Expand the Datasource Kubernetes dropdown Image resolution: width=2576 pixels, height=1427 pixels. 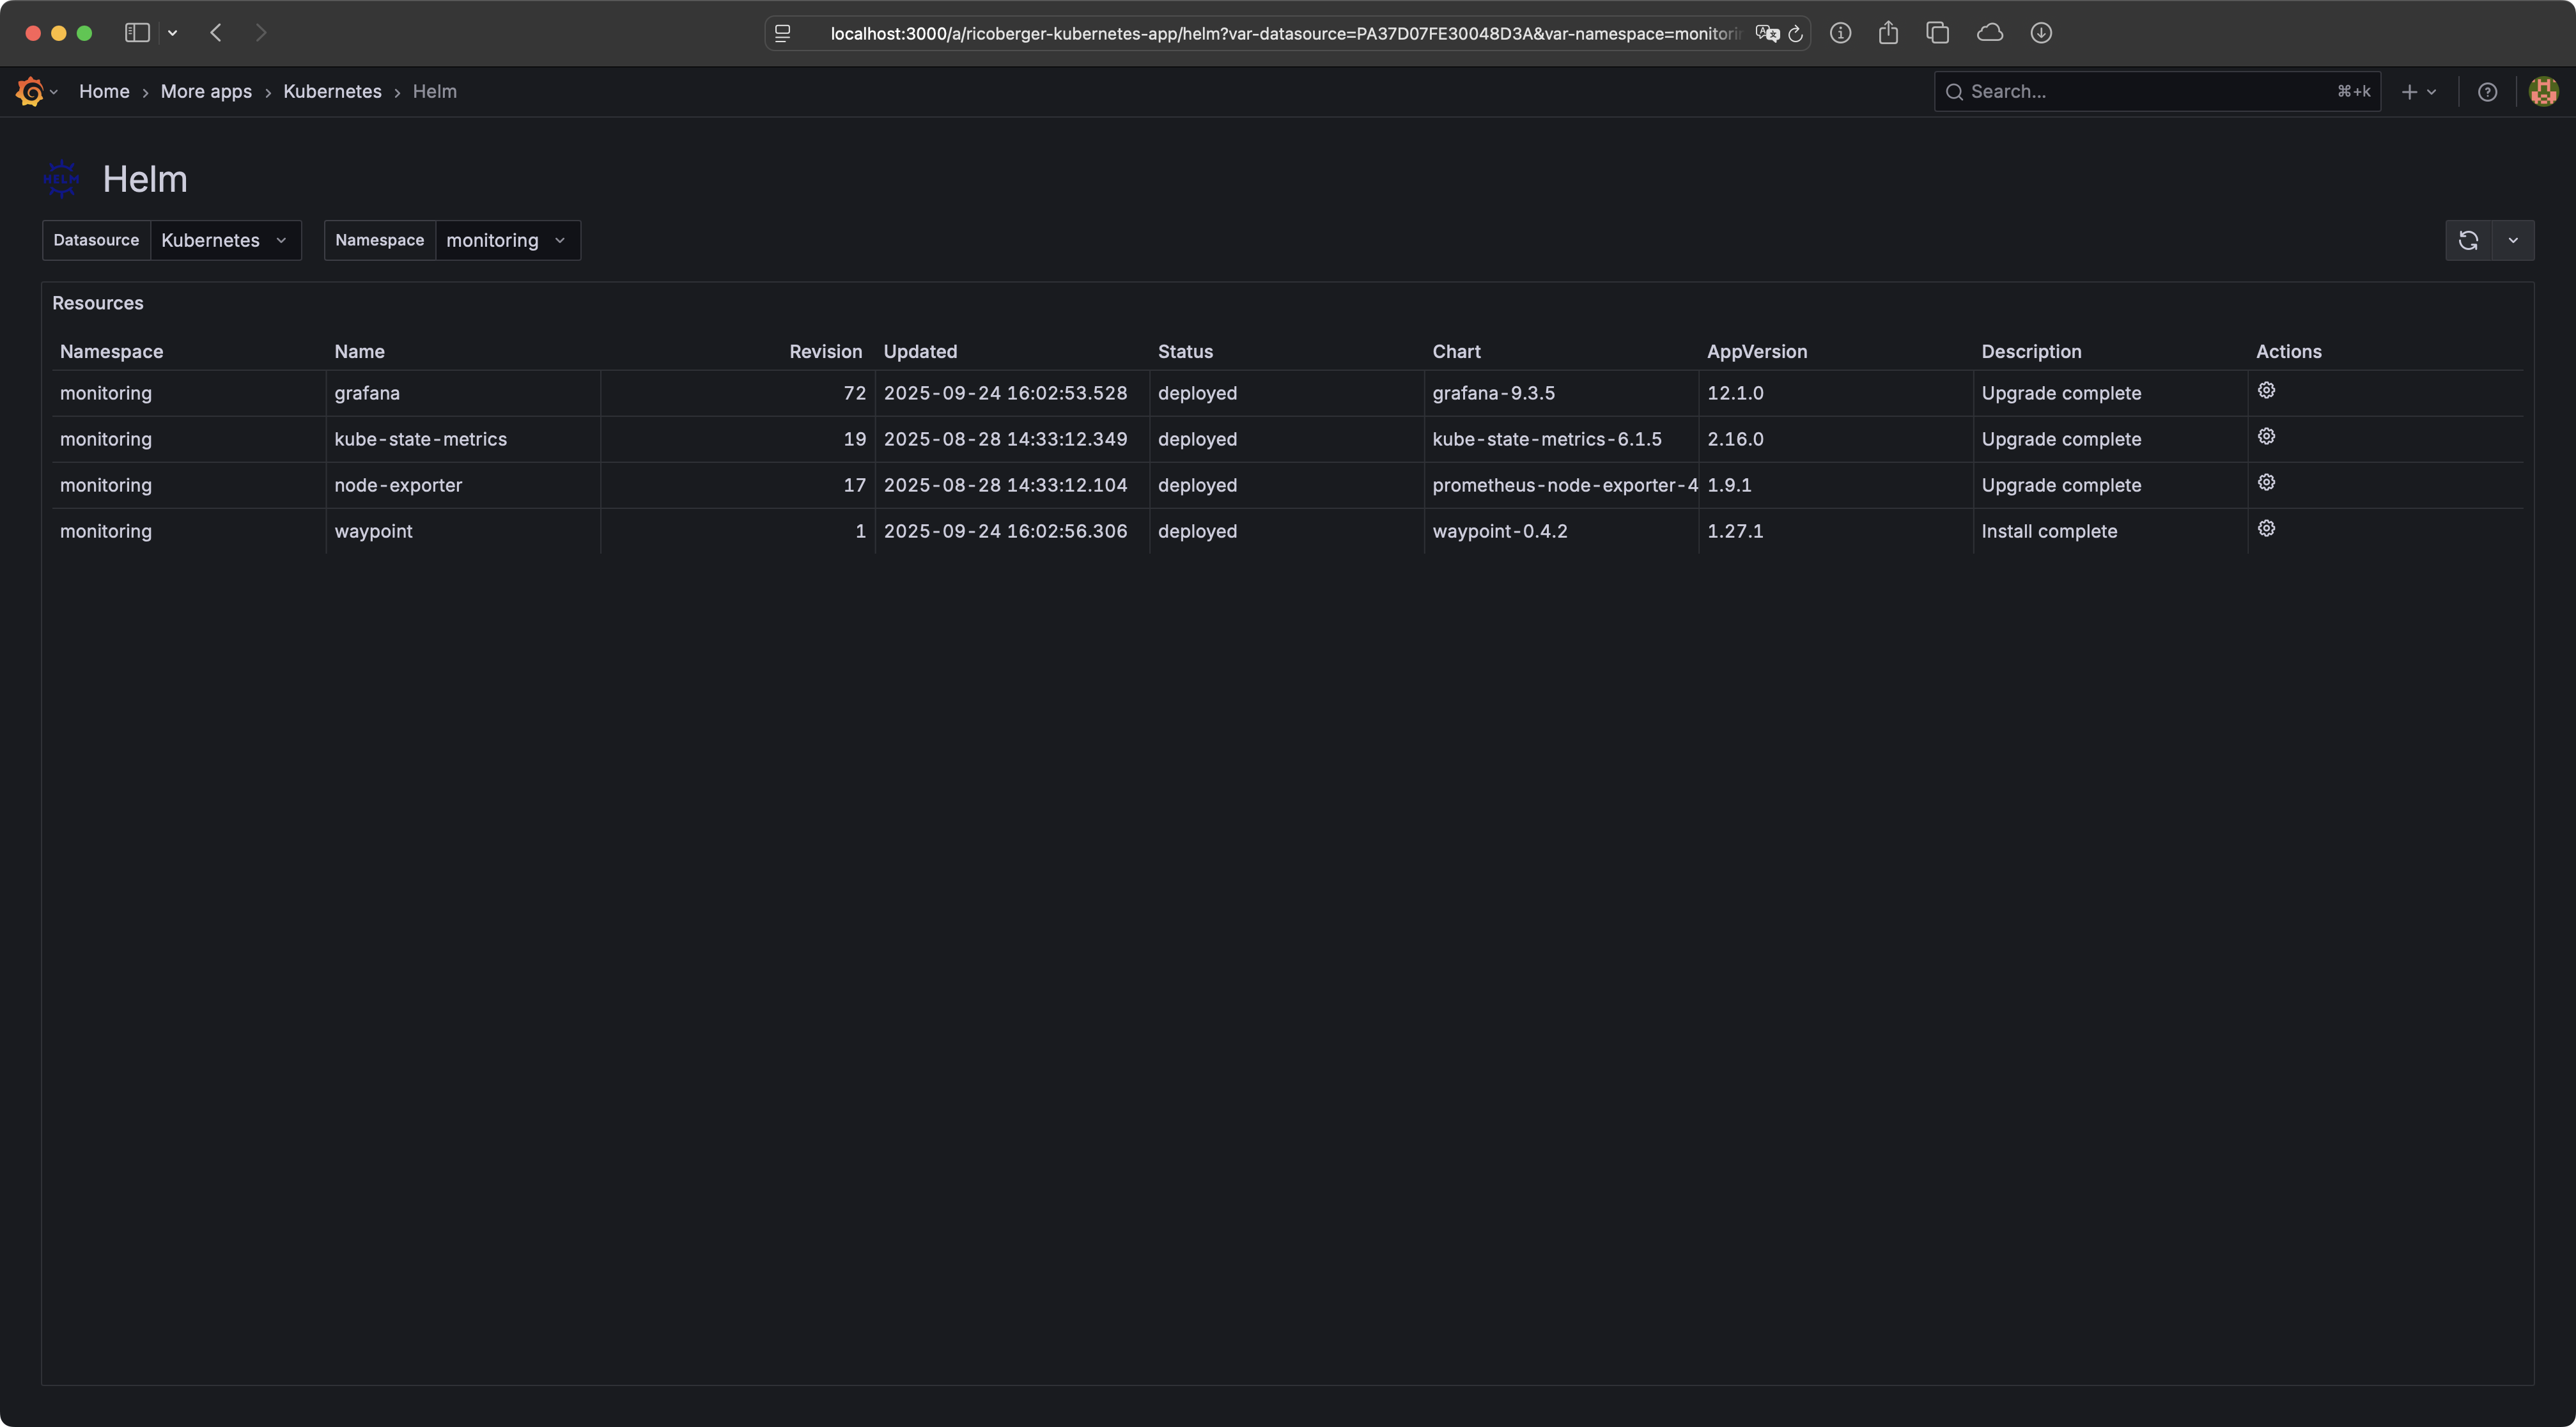point(225,240)
